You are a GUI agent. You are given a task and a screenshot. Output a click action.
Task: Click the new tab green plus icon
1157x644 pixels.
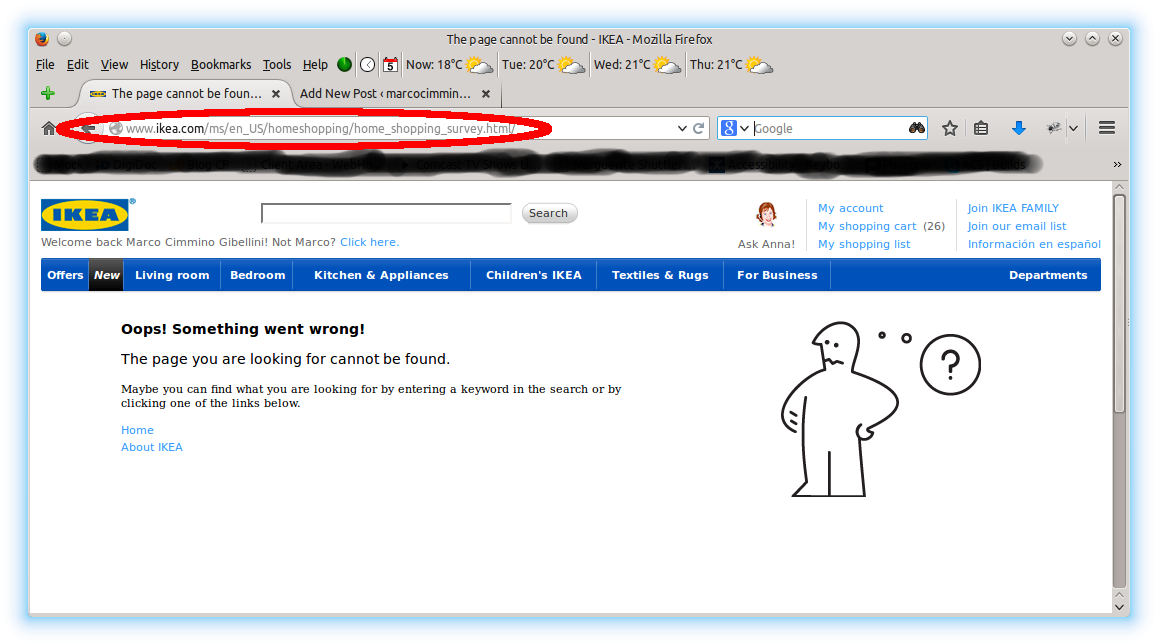coord(47,93)
